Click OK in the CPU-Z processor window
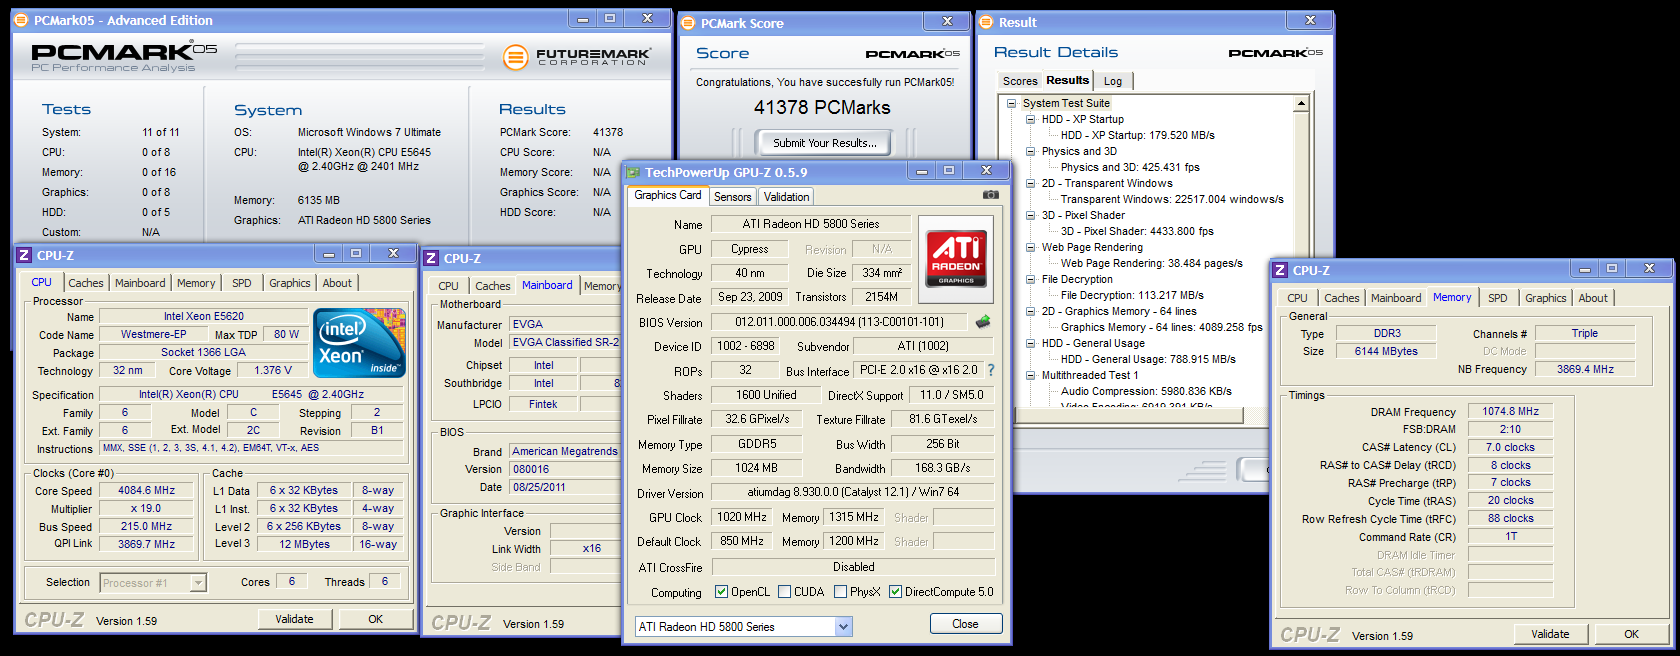The image size is (1680, 656). coord(375,619)
